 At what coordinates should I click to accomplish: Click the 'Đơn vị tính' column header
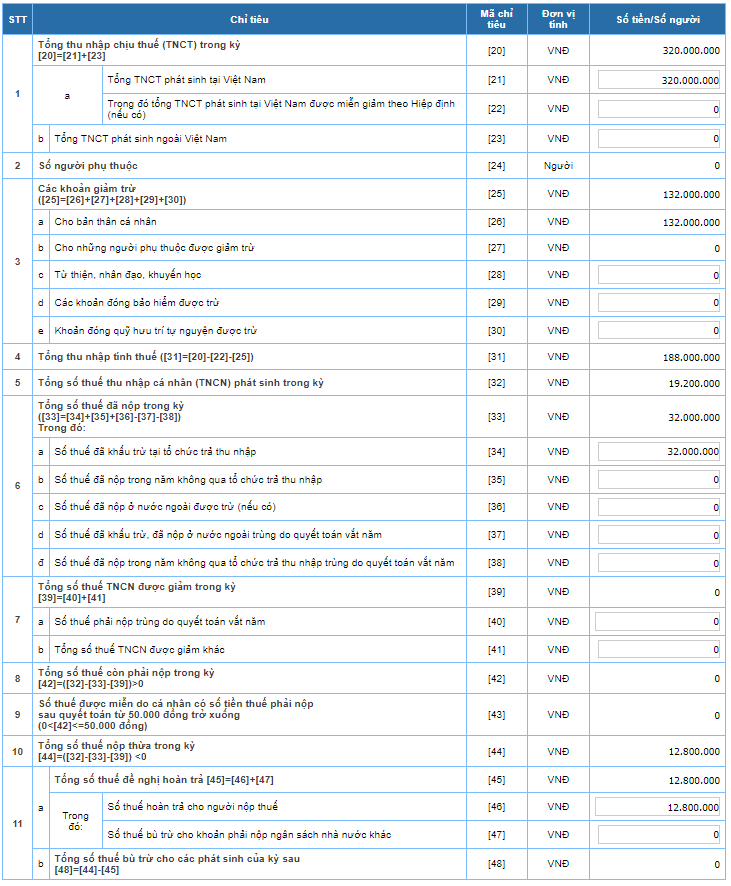pos(558,19)
